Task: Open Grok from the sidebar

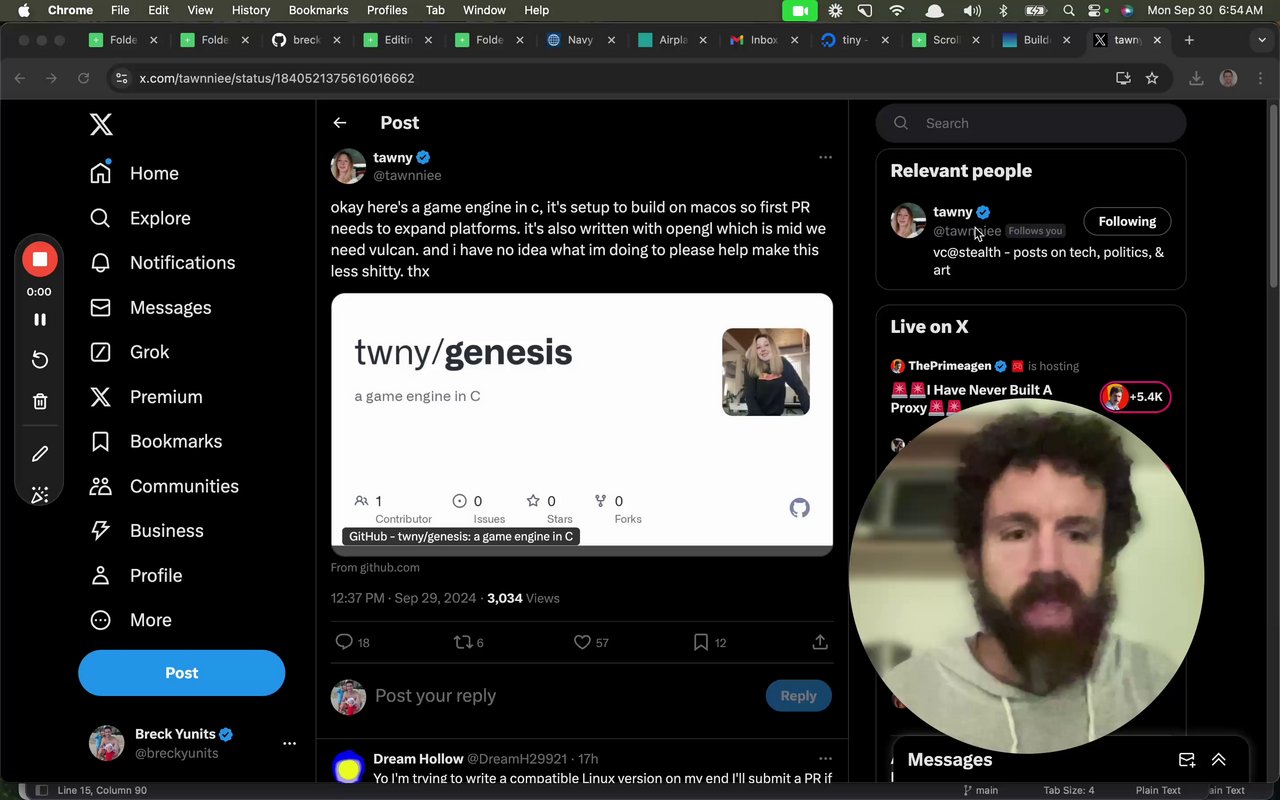Action: [x=129, y=352]
